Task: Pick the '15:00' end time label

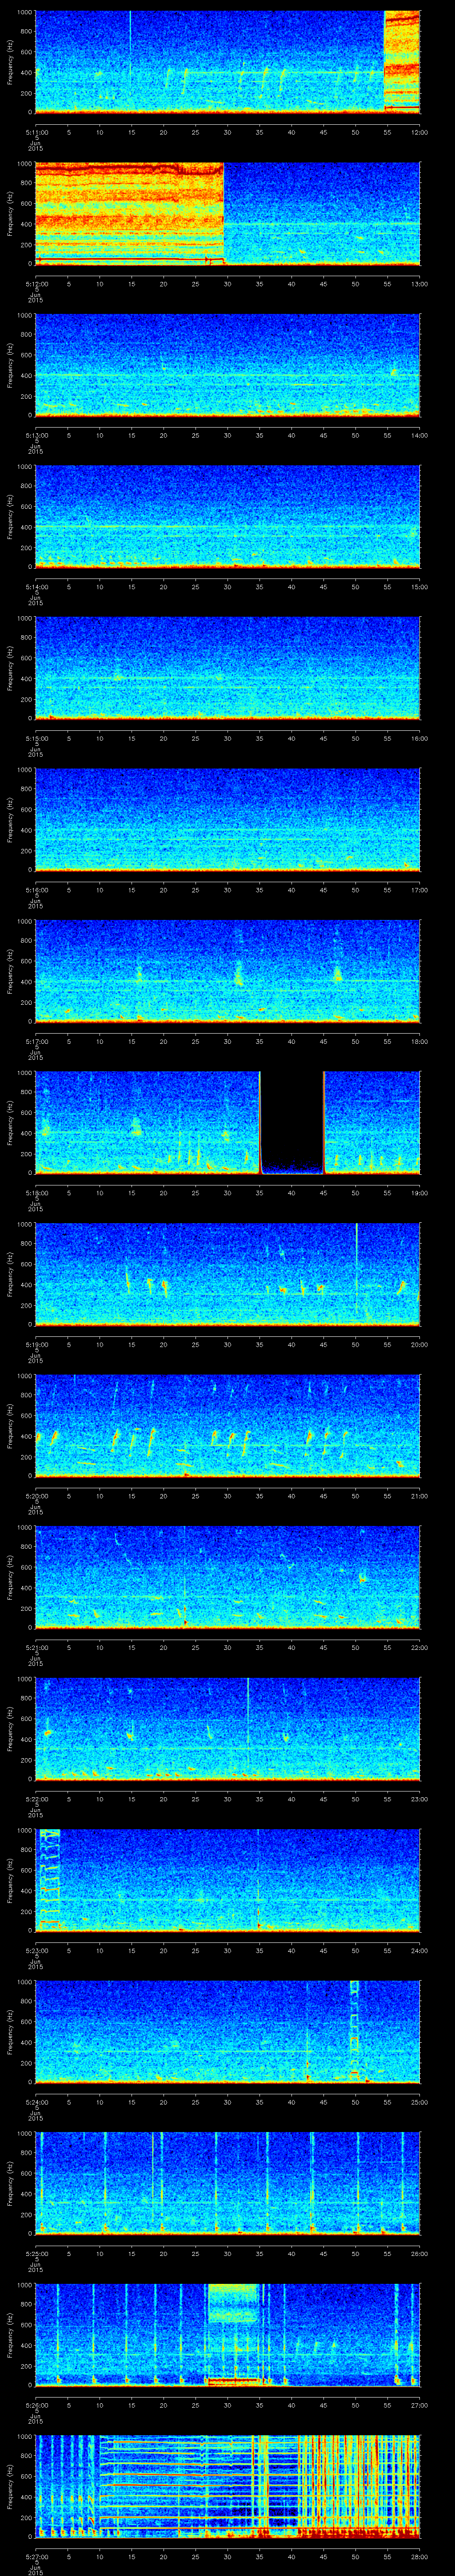Action: [x=419, y=586]
